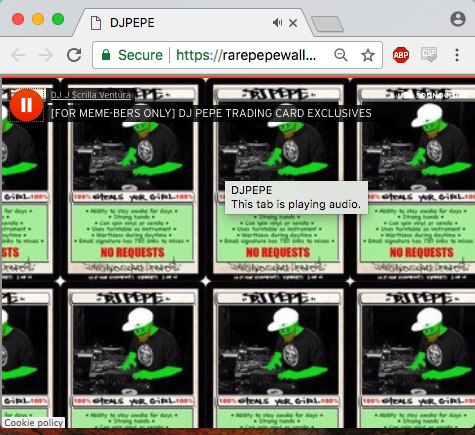Open the Adblock Plus extension

401,55
